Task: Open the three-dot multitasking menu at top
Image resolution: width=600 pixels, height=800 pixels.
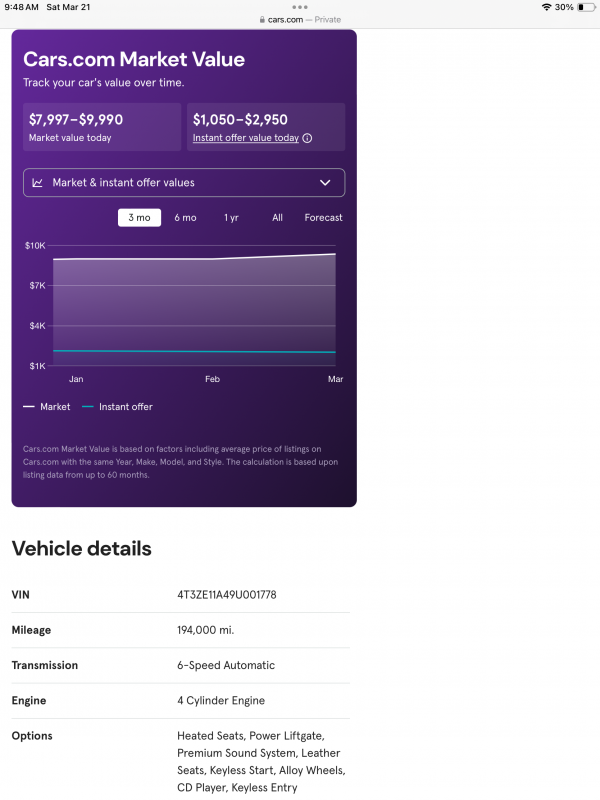Action: coord(300,7)
